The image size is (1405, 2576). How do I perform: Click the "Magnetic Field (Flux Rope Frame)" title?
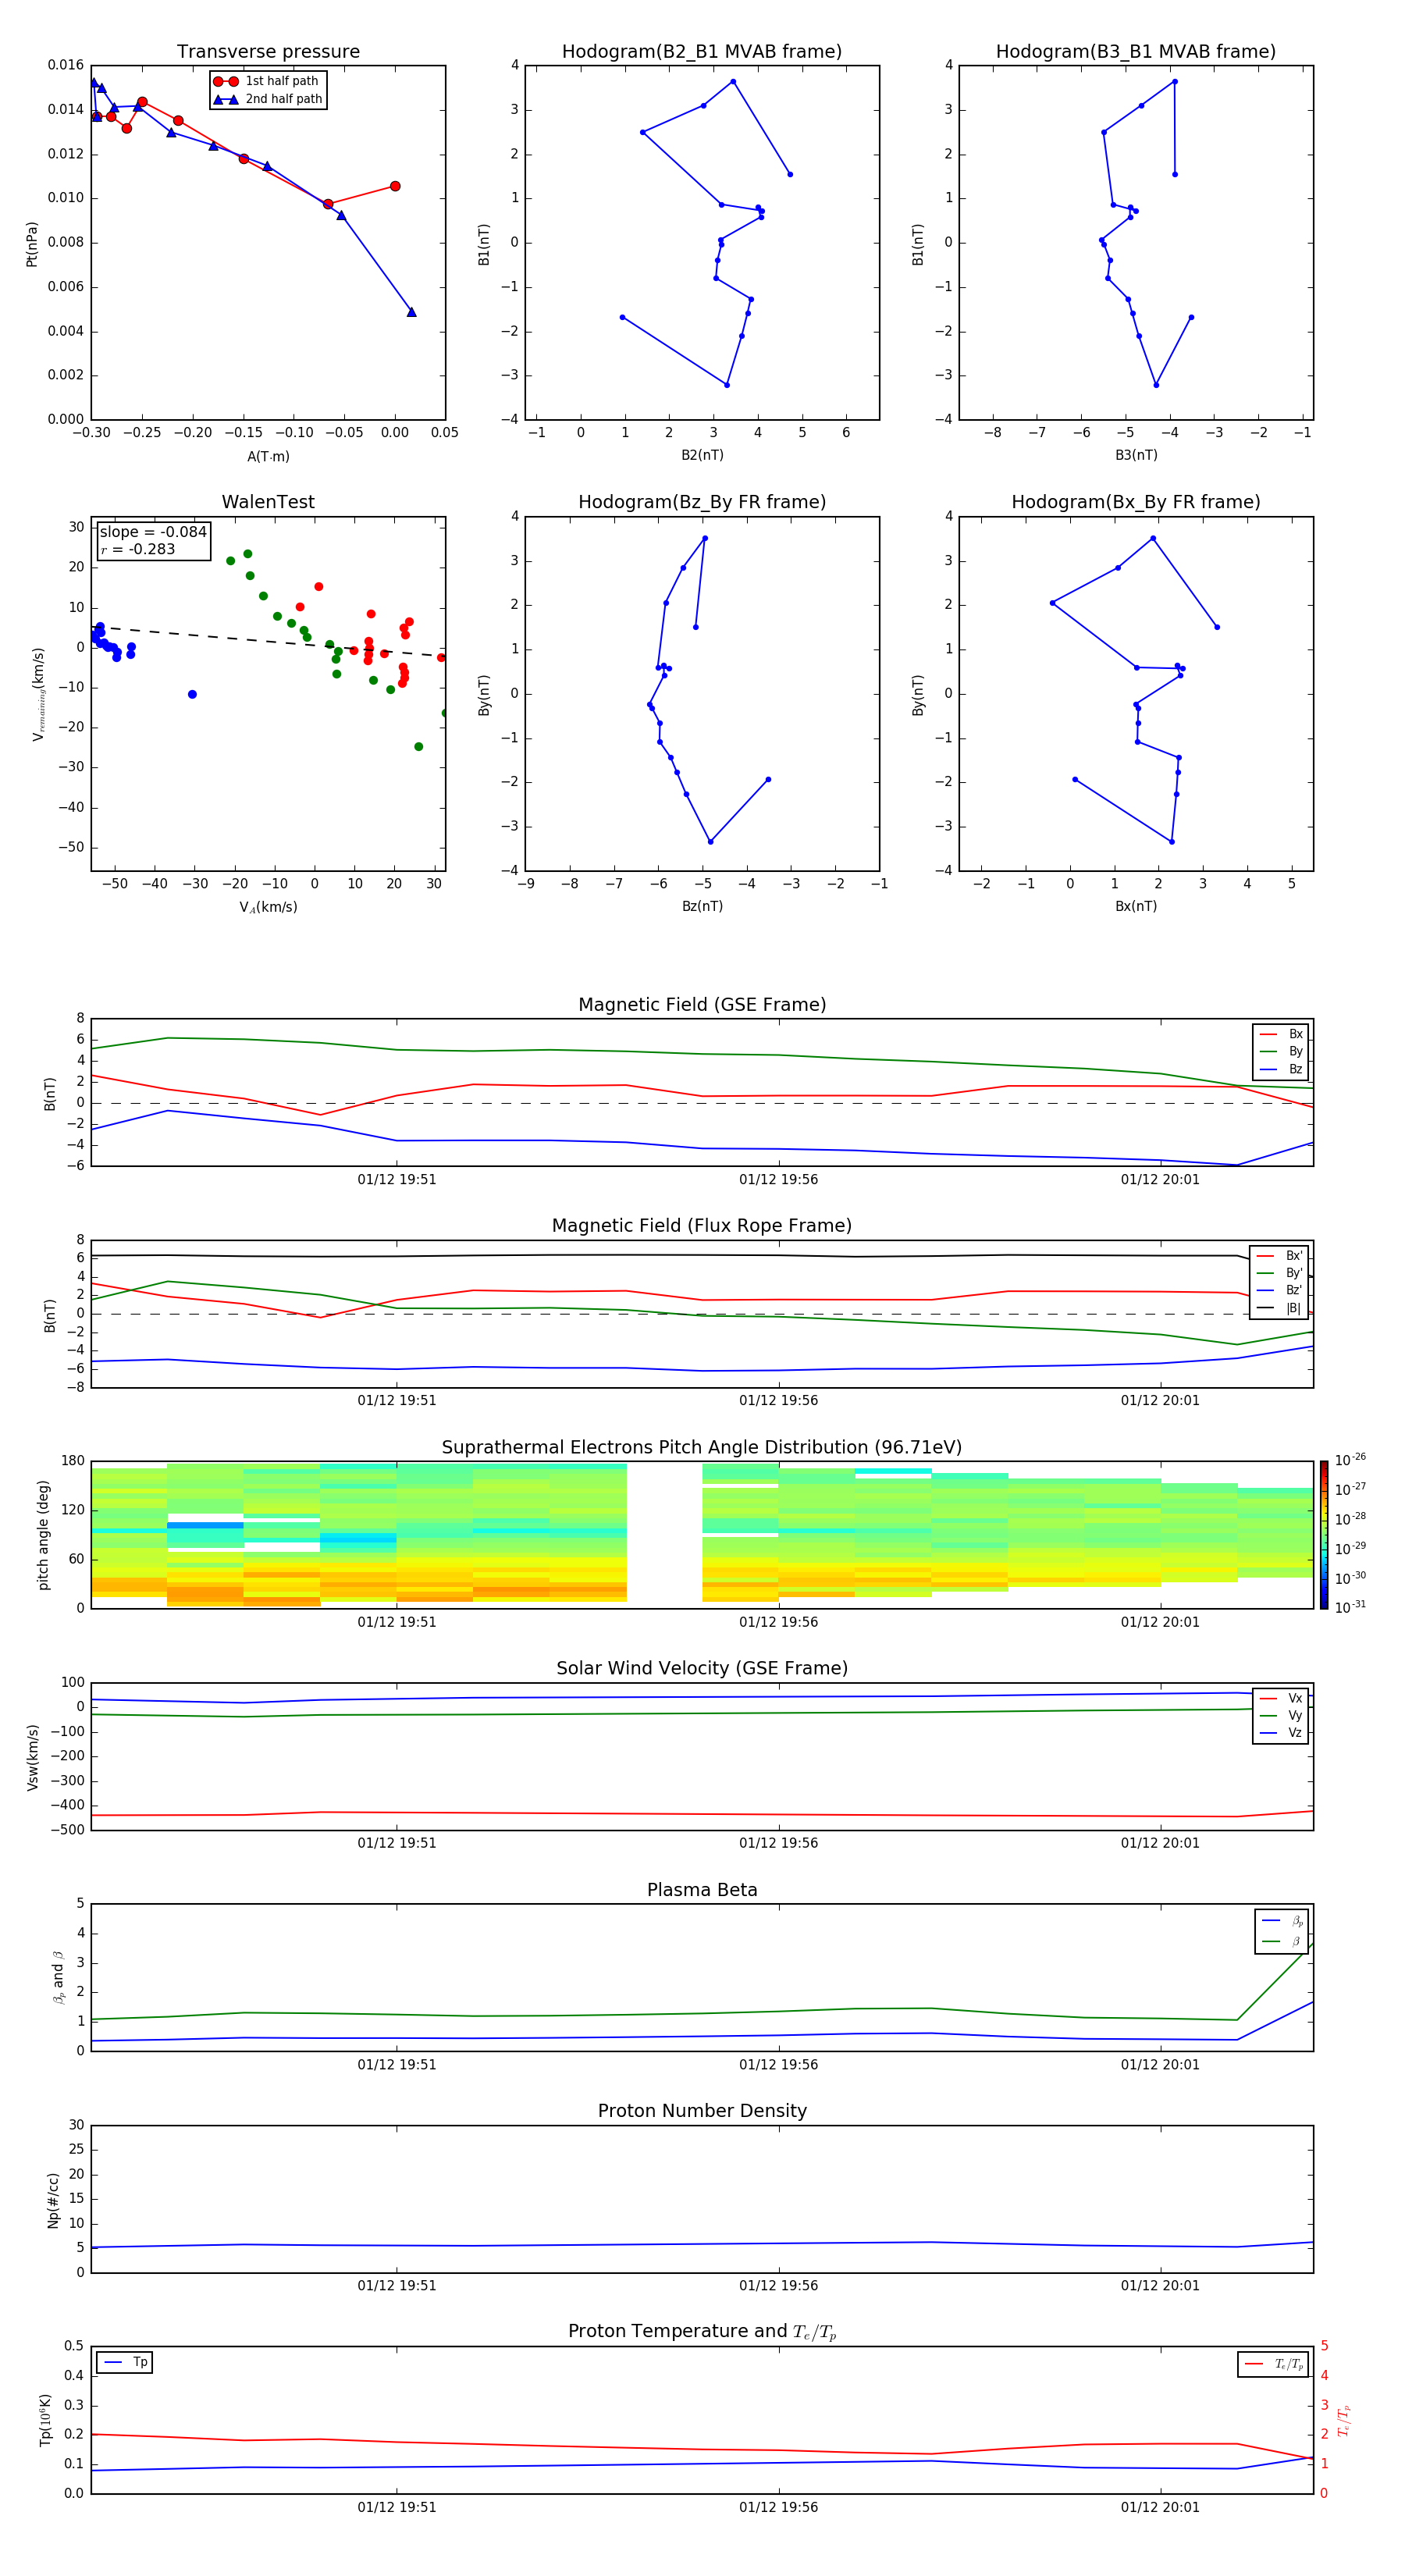pyautogui.click(x=702, y=1226)
